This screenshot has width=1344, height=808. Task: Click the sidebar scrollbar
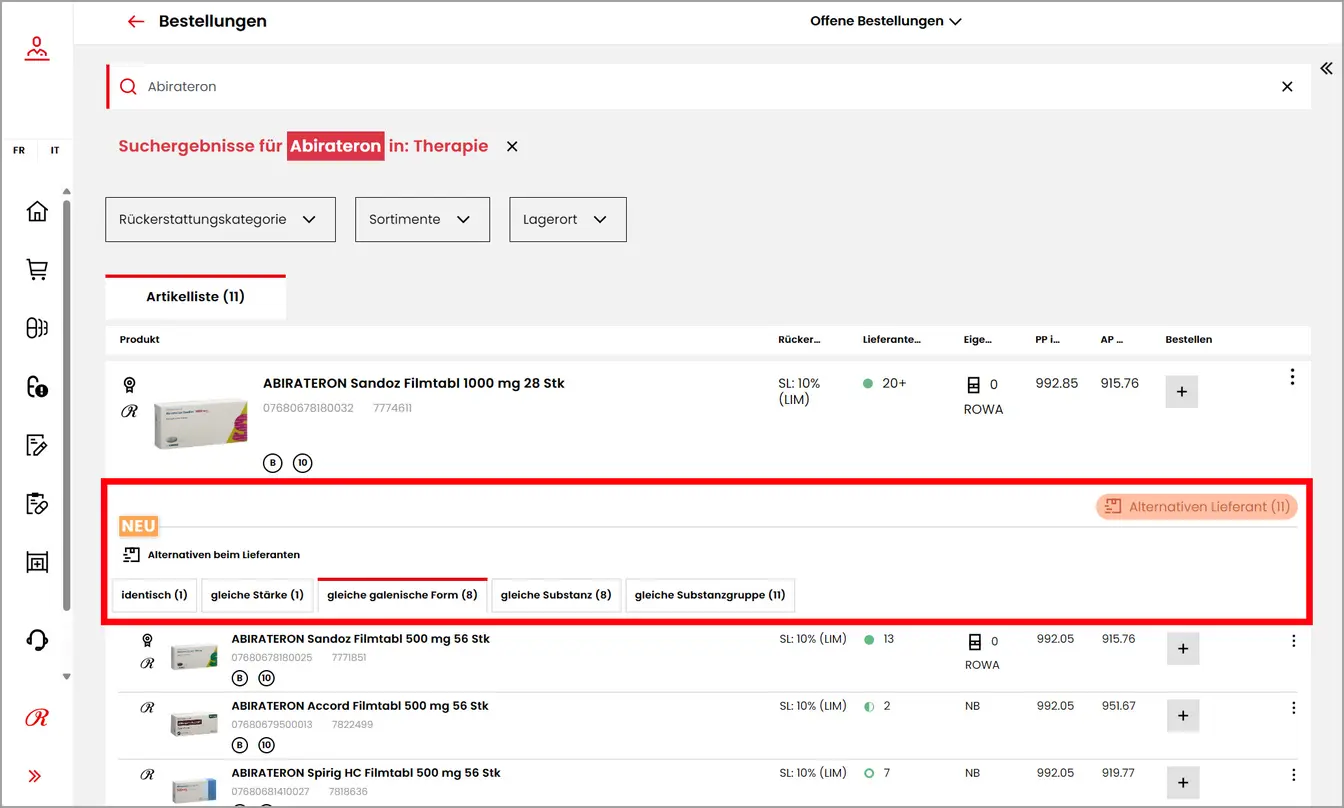(x=67, y=405)
